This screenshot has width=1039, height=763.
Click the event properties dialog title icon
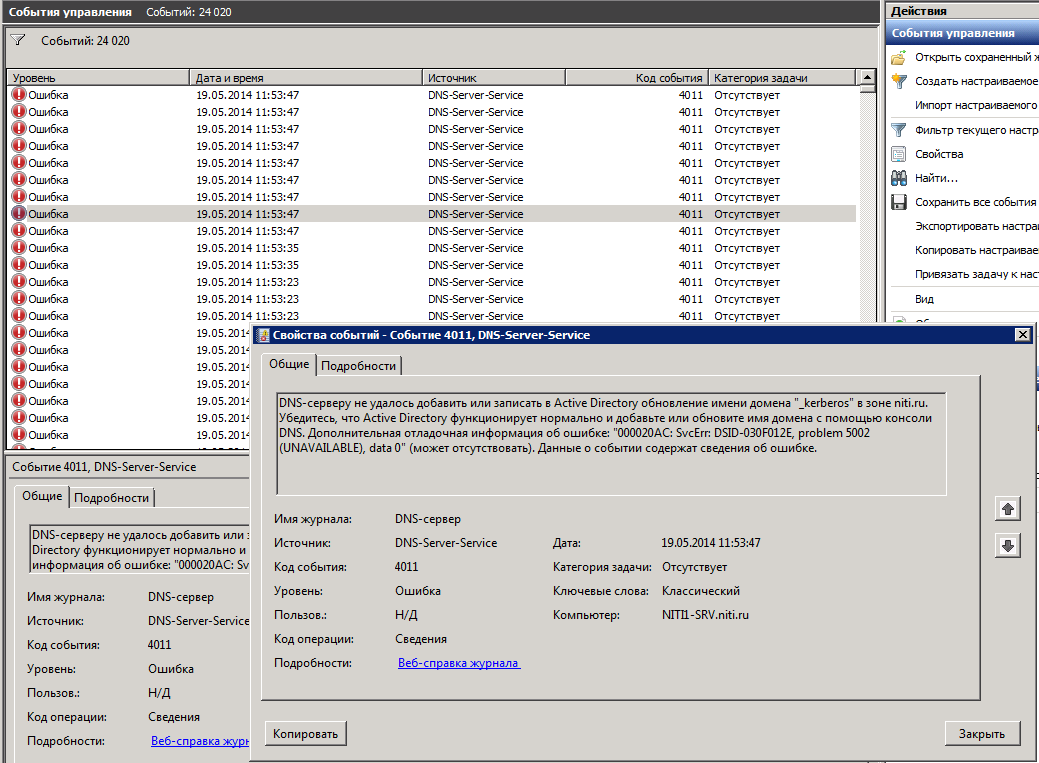tap(263, 335)
